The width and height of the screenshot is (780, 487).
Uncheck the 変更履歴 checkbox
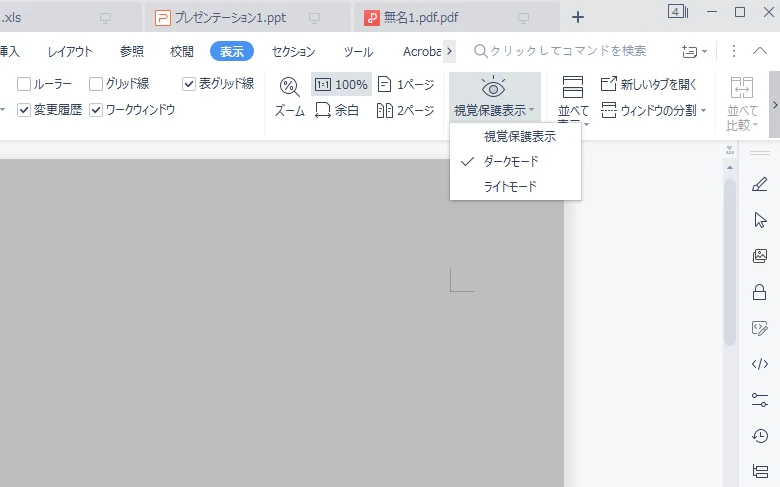coord(24,110)
